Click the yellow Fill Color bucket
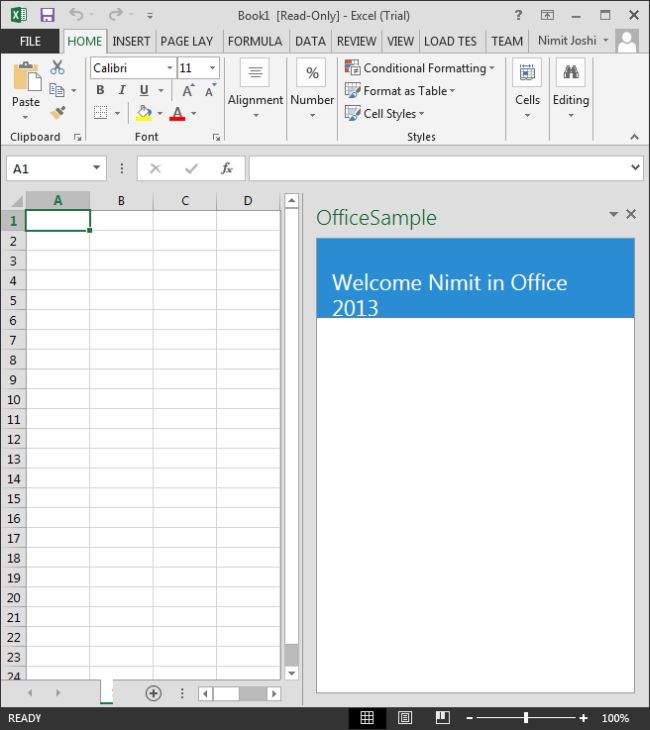This screenshot has height=730, width=650. click(x=144, y=113)
